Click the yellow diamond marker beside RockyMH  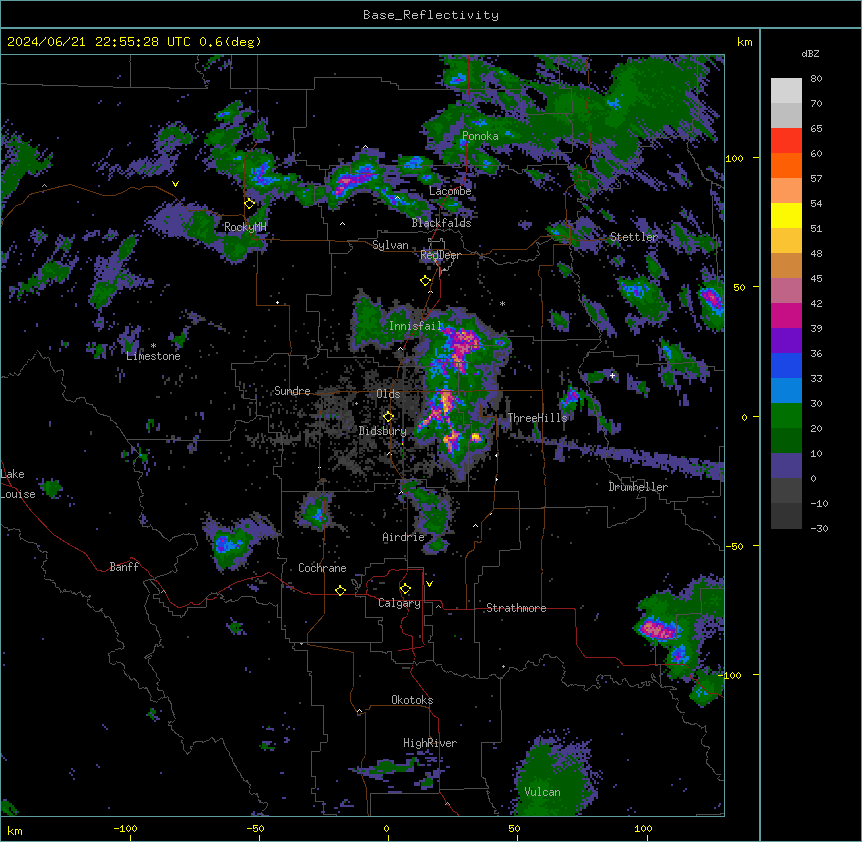[x=250, y=204]
